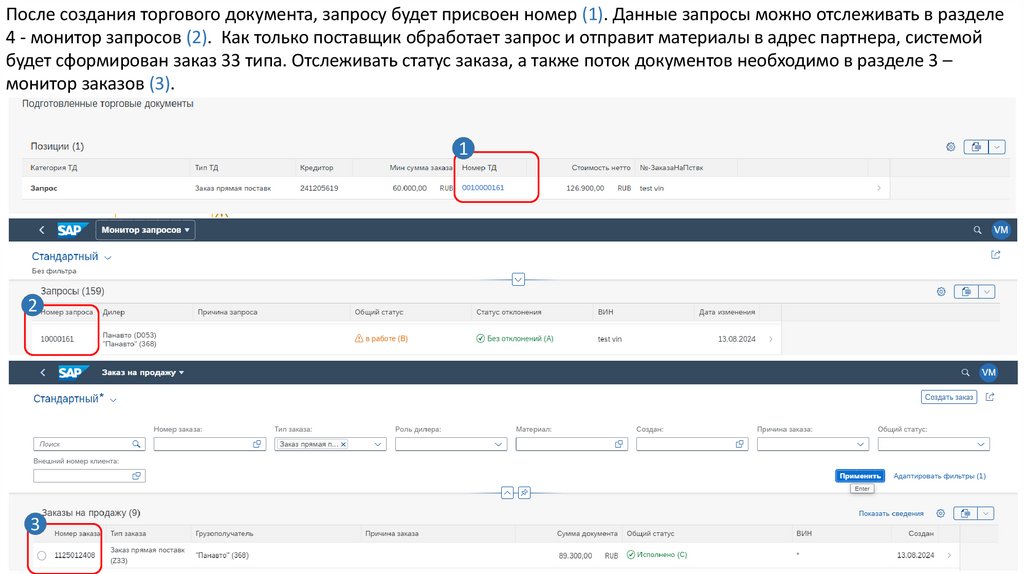
Task: Open table settings gear in Позиции panel
Action: (950, 147)
